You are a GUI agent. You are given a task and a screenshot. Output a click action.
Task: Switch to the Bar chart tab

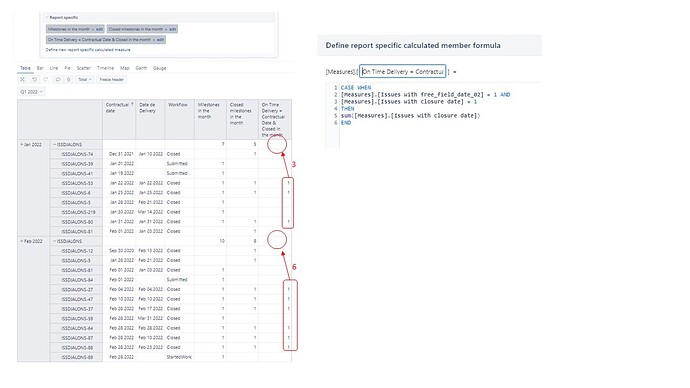[x=40, y=68]
